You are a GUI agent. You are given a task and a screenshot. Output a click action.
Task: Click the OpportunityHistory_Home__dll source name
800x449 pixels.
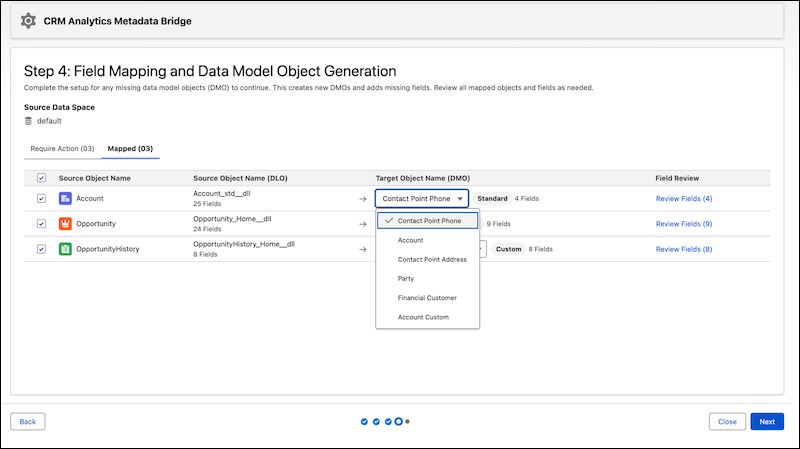click(244, 244)
